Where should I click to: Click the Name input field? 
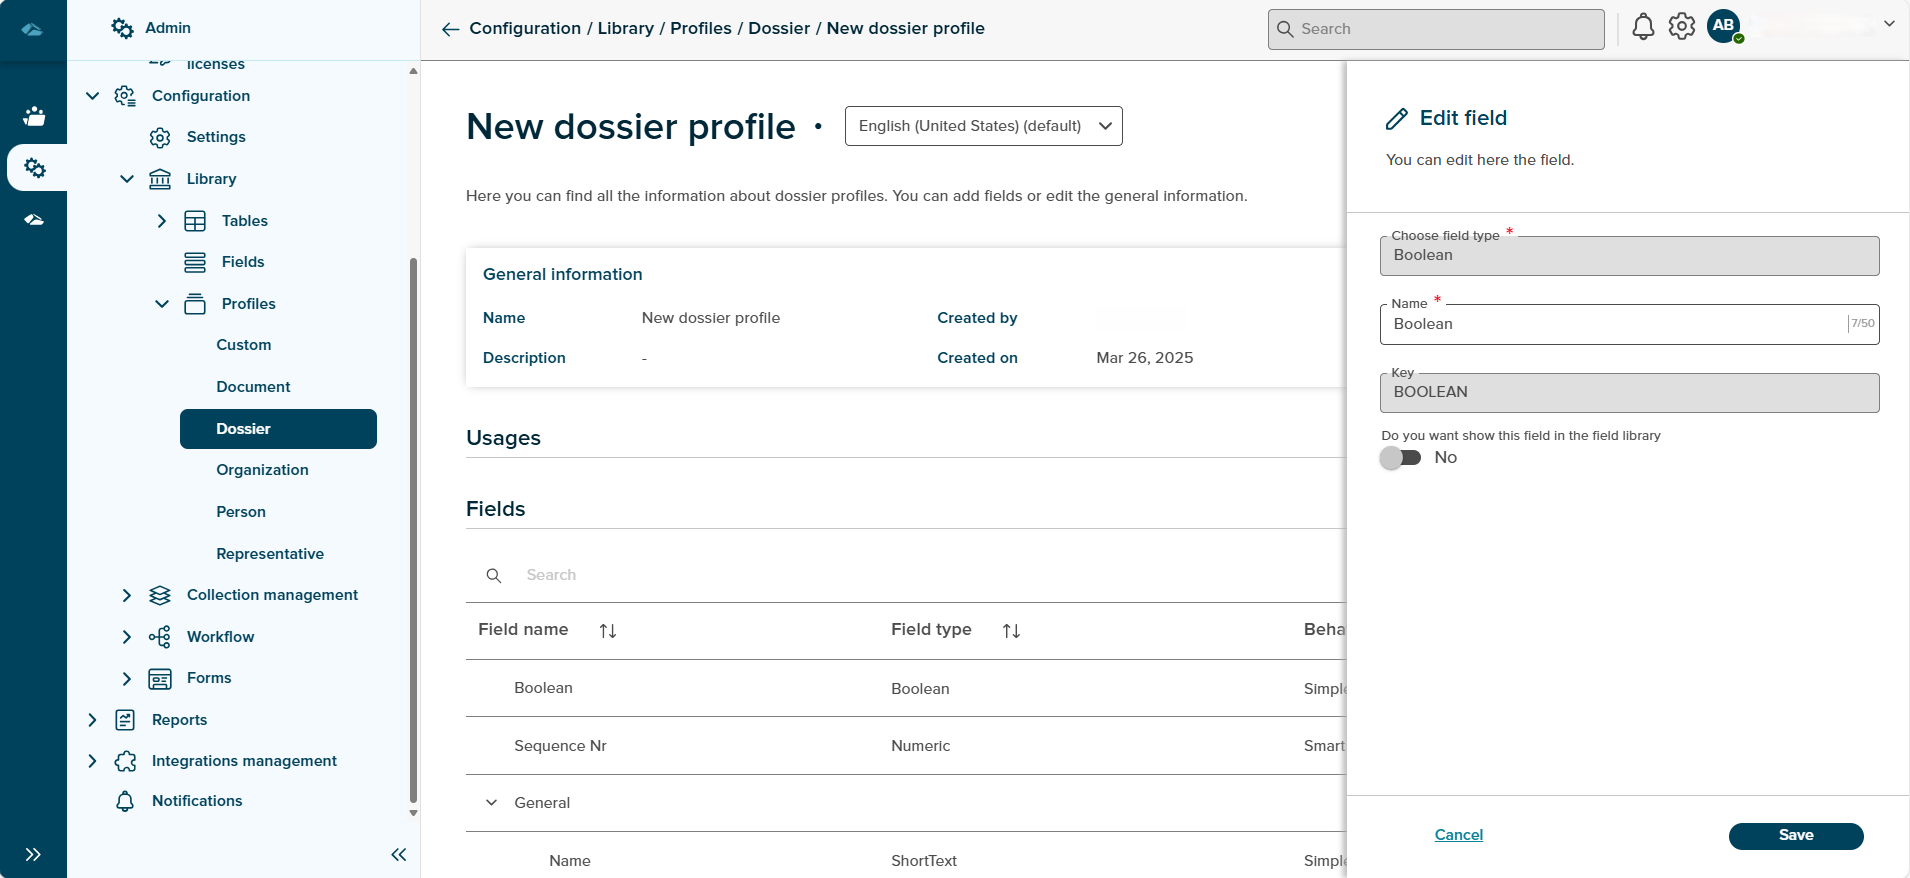[1630, 324]
